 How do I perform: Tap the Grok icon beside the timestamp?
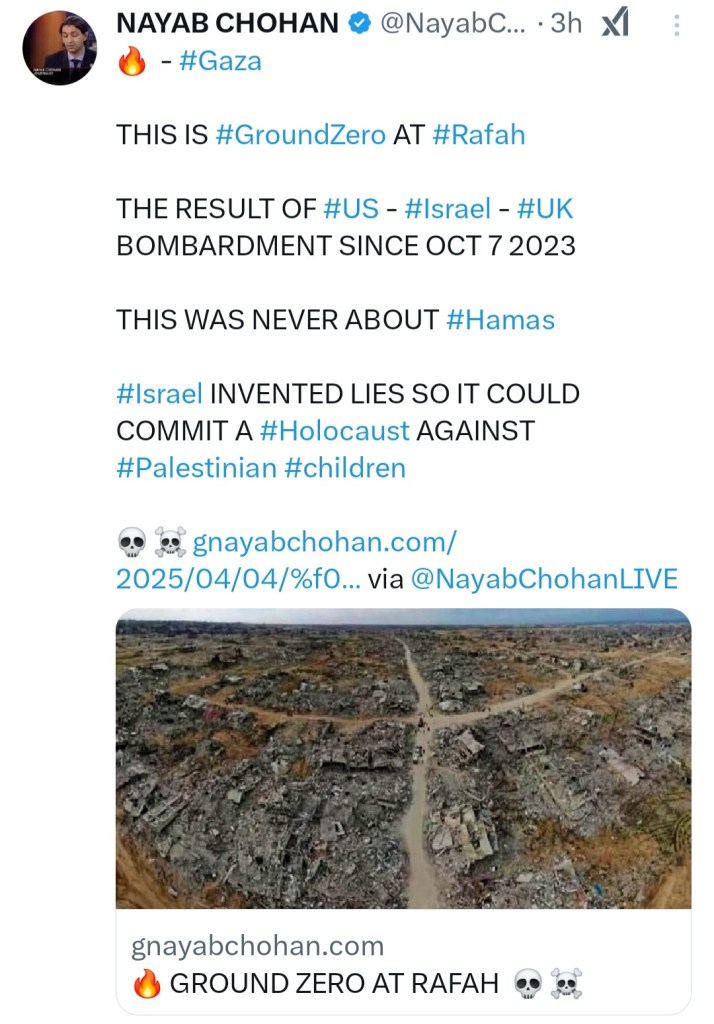tap(613, 24)
